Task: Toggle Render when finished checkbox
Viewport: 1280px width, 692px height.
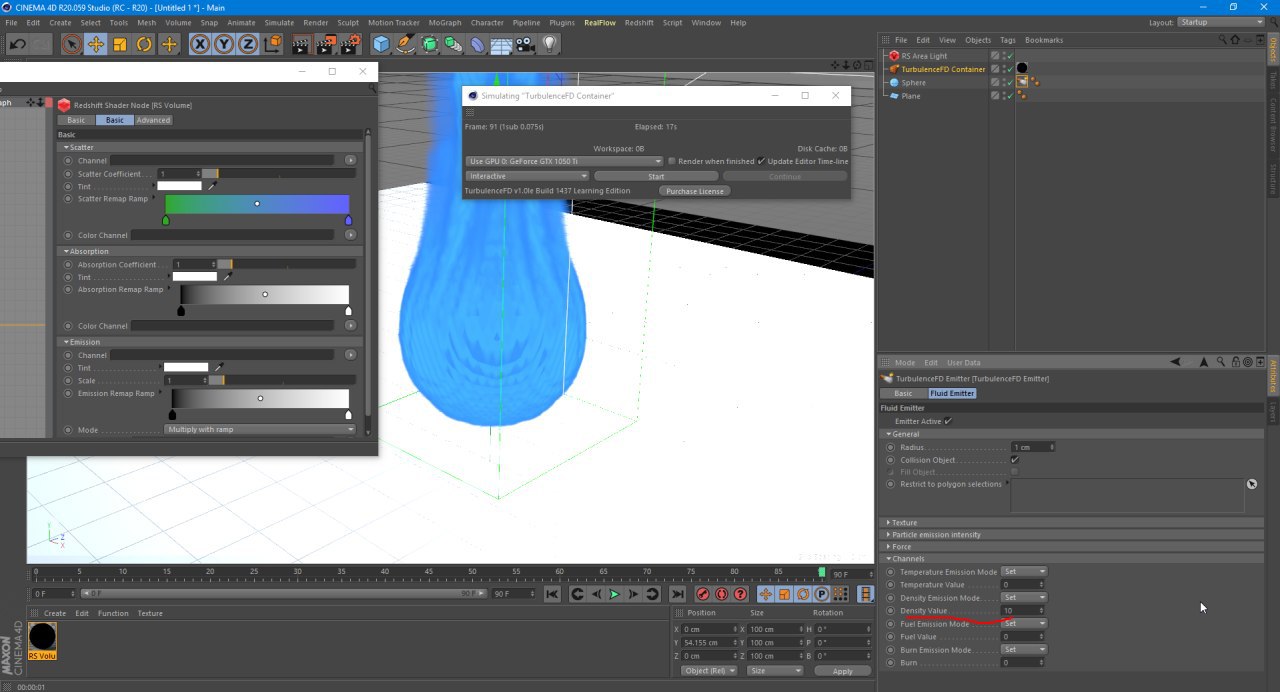Action: pyautogui.click(x=672, y=161)
